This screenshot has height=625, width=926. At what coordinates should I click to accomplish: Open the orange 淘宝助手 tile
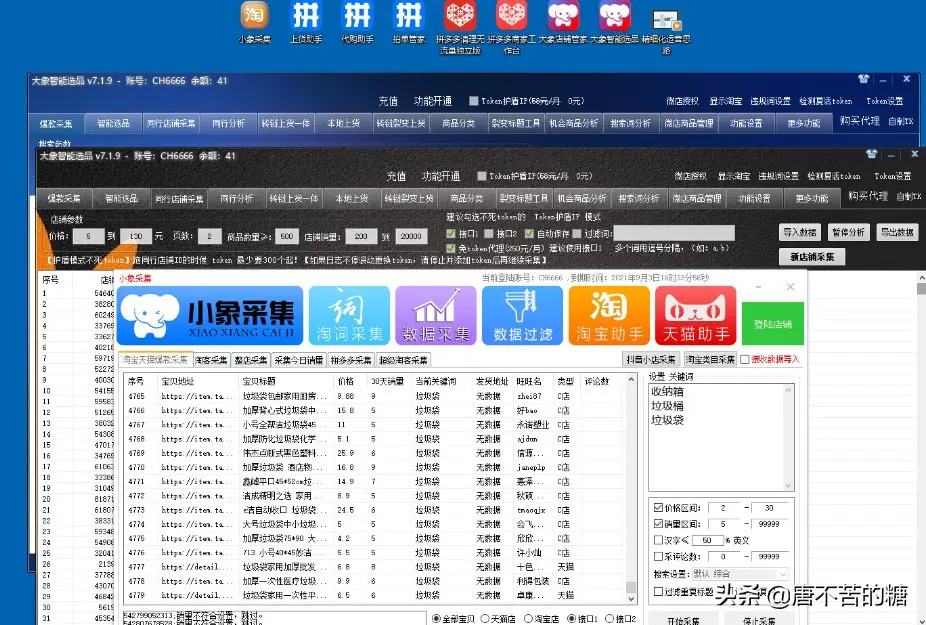pos(609,315)
